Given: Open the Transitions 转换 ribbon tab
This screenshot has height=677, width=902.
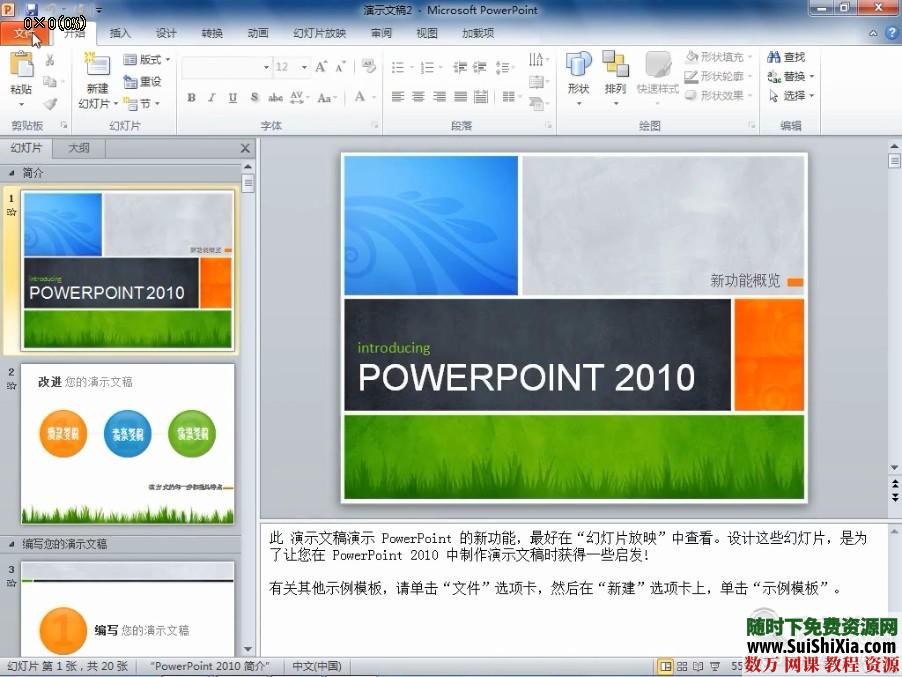Looking at the screenshot, I should 212,33.
